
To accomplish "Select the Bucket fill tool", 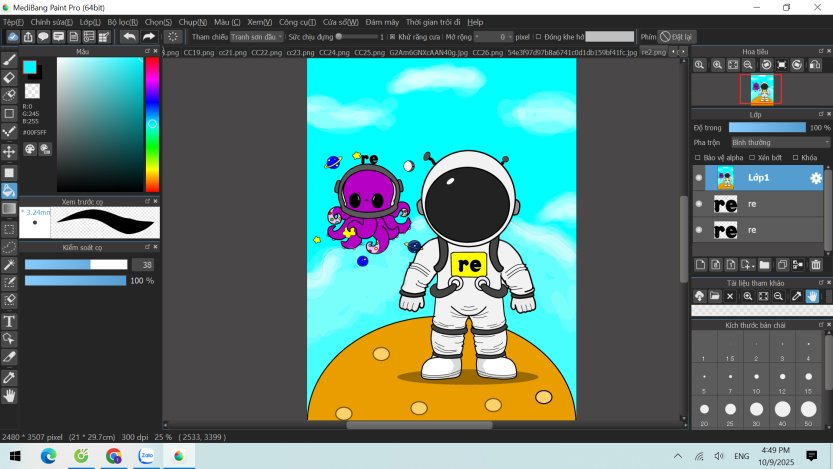I will tap(9, 191).
